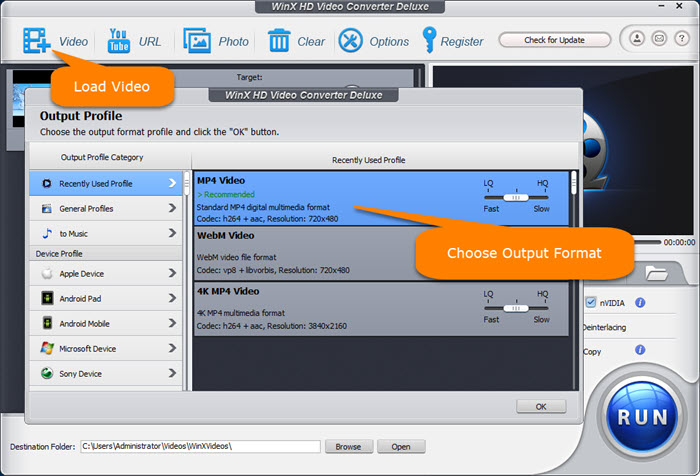Expand General Profiles chevron
700x476 pixels.
click(x=172, y=208)
